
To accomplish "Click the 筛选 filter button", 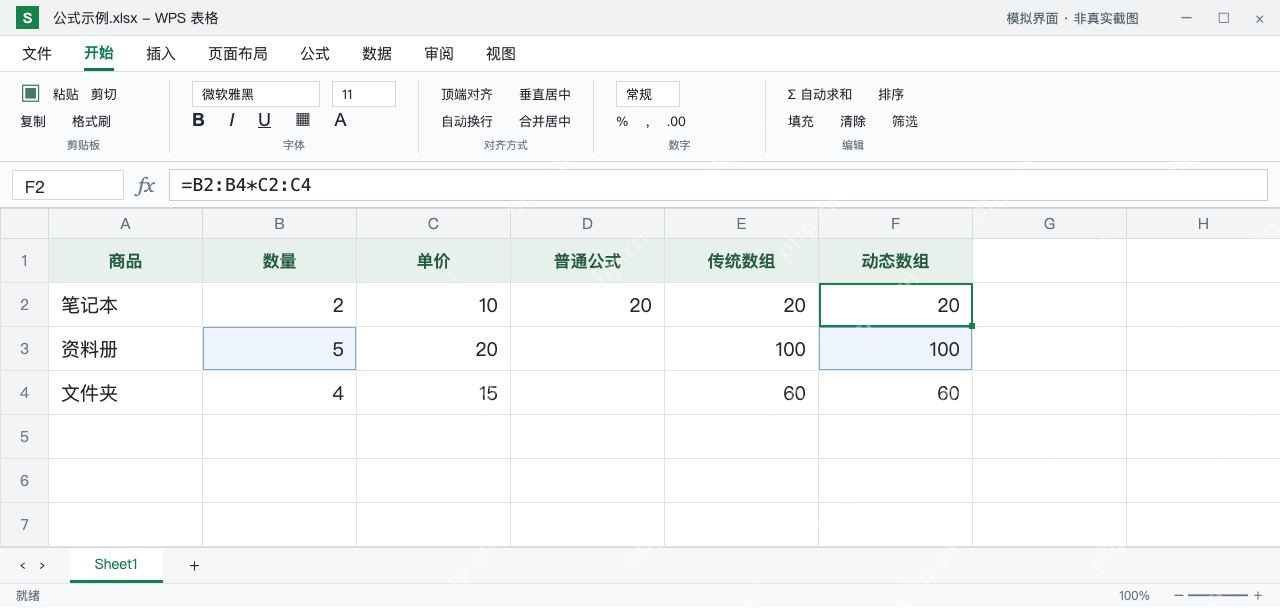I will coord(905,121).
